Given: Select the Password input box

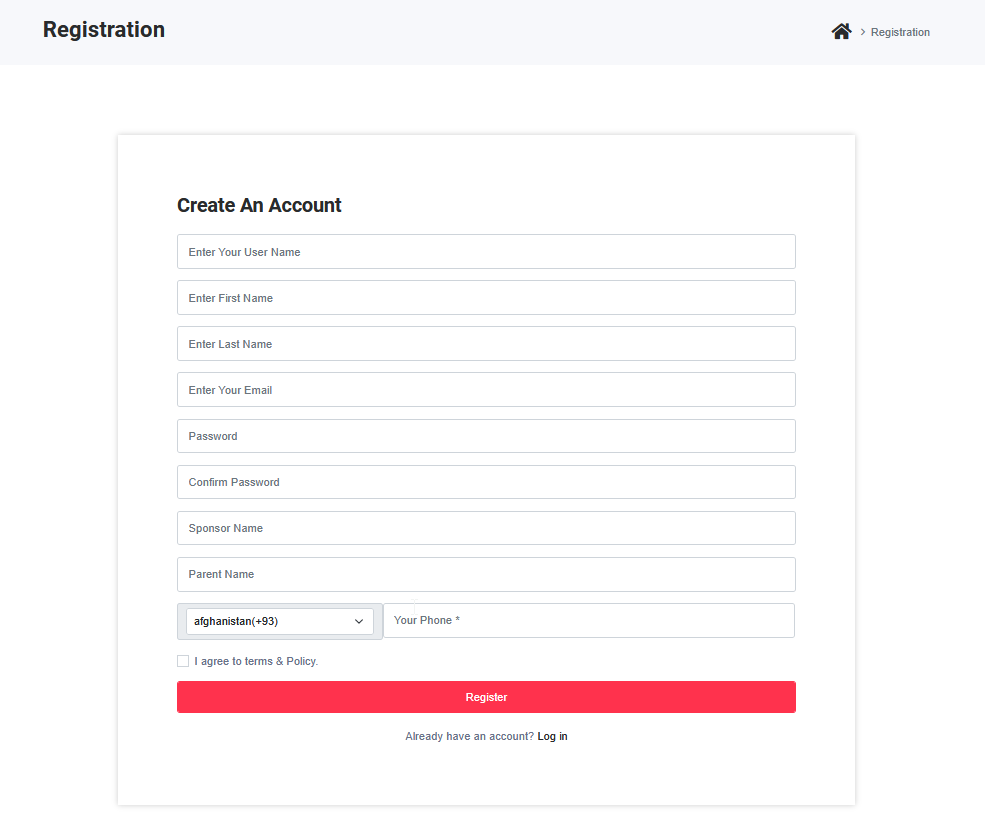Looking at the screenshot, I should pyautogui.click(x=486, y=436).
